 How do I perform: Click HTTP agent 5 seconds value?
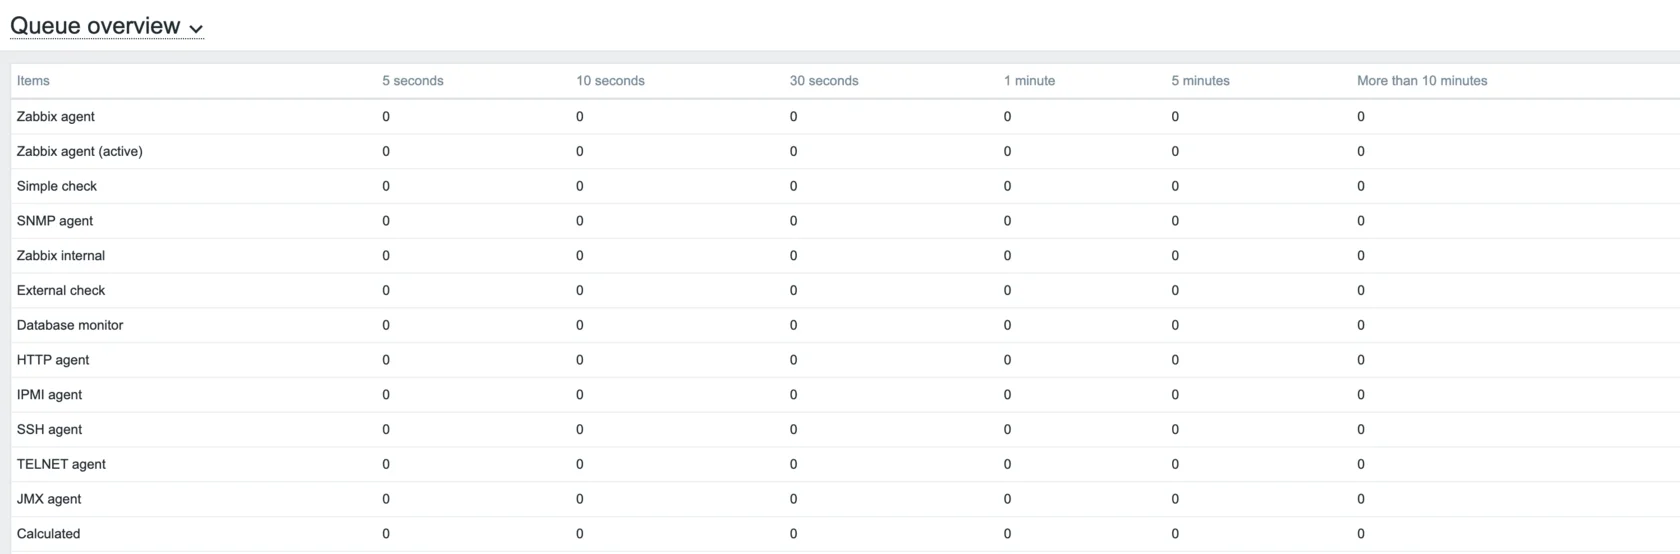[x=386, y=360]
